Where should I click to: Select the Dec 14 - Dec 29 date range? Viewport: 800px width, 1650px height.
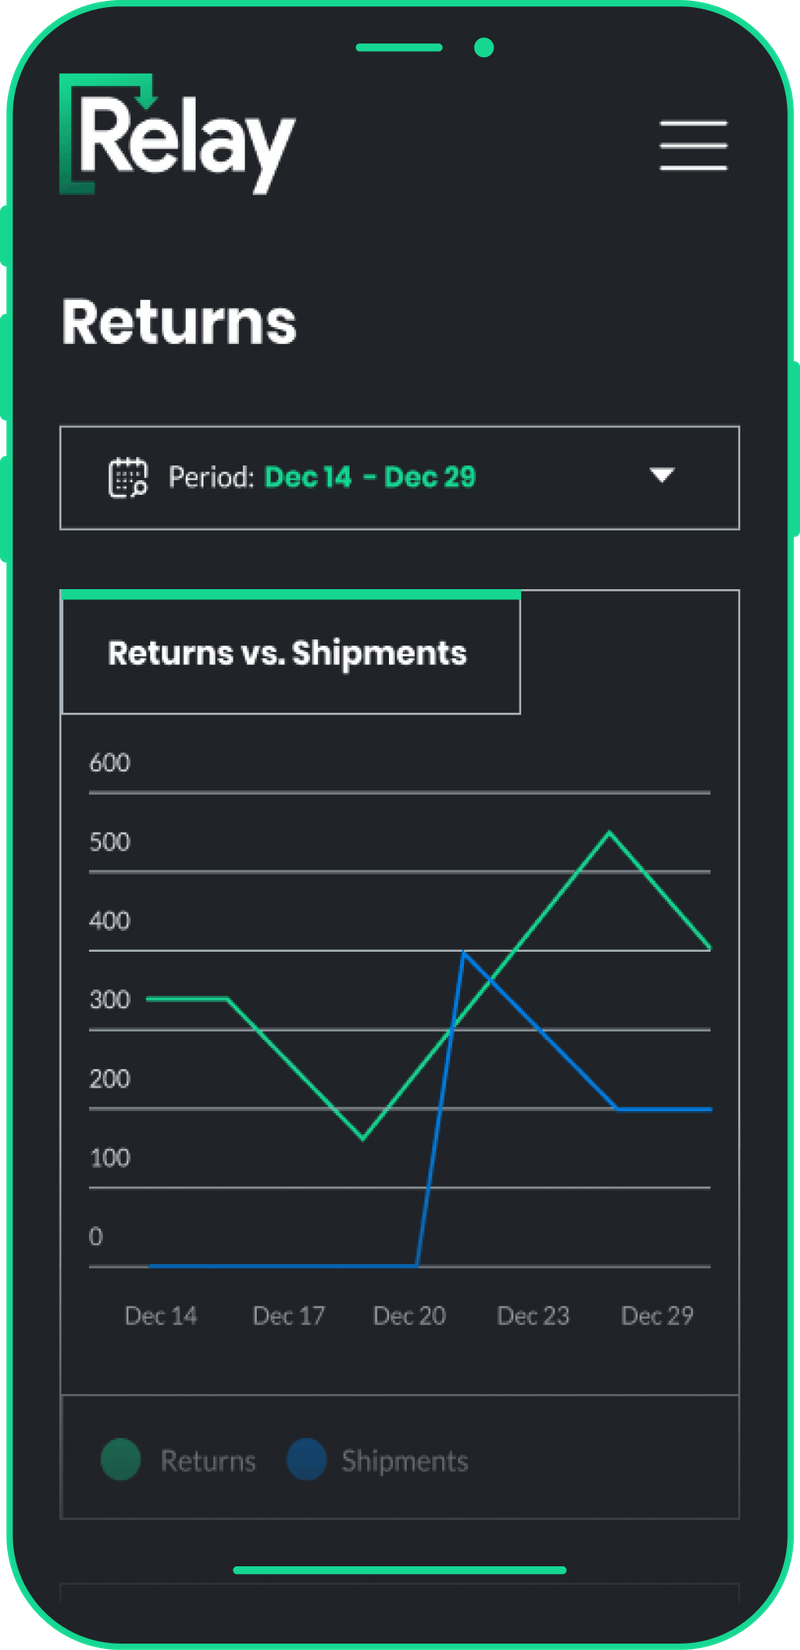(370, 477)
